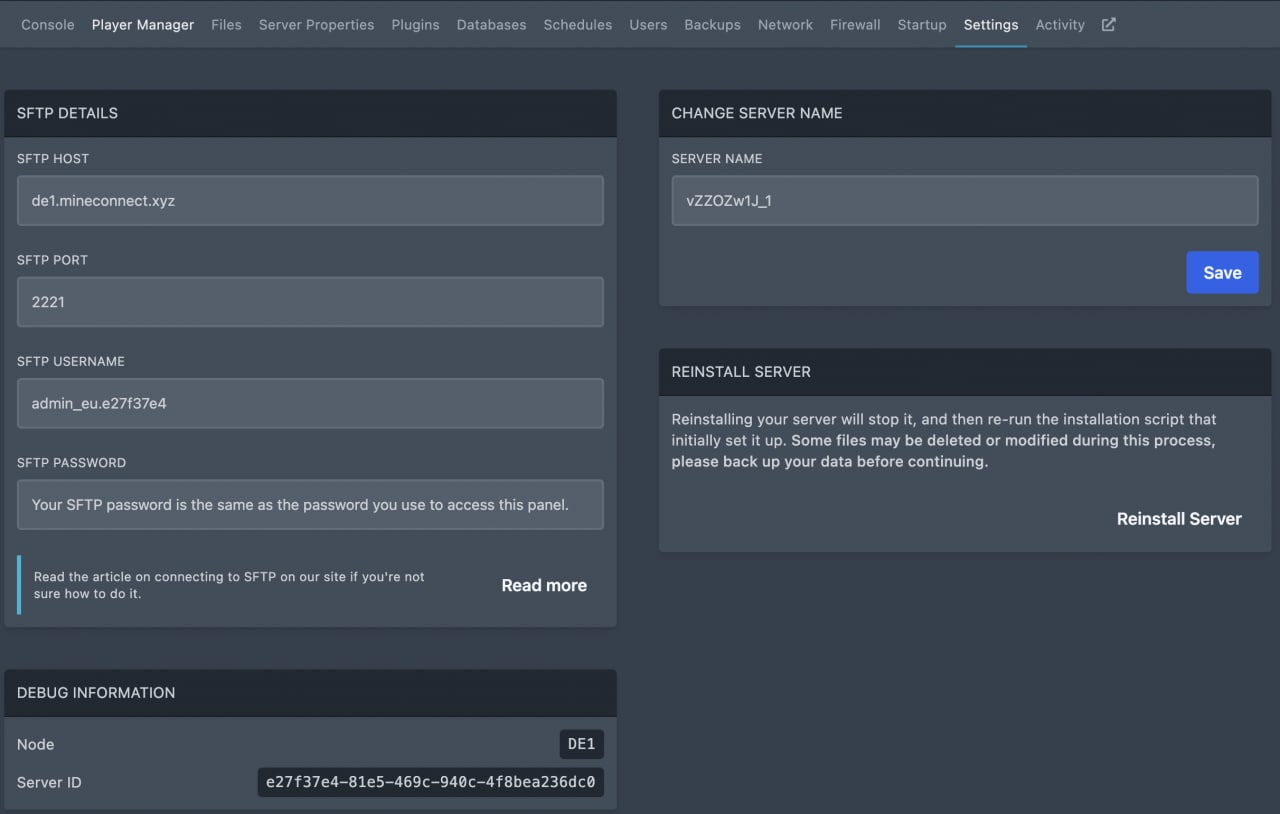Click the DE1 node badge

(x=581, y=744)
